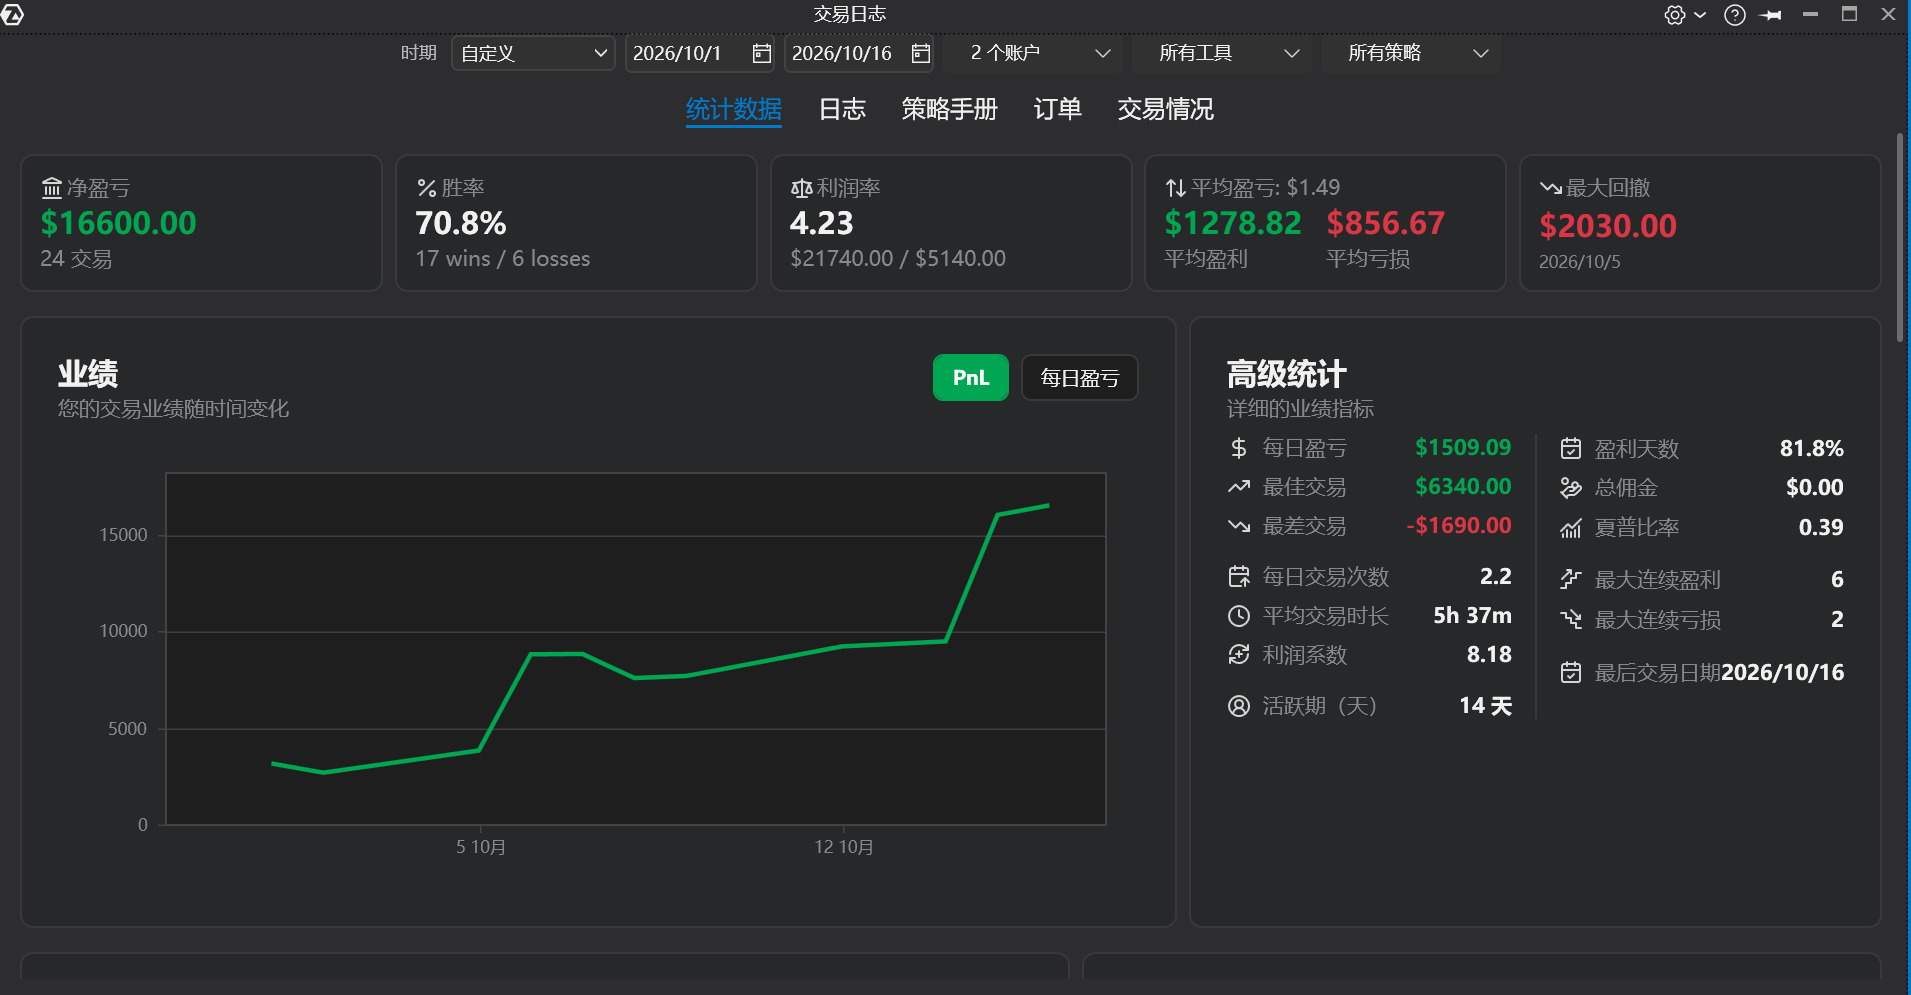Screen dimensions: 1911x995
Task: Click the calendar icon beside 最后交易日期
Action: tap(1571, 672)
